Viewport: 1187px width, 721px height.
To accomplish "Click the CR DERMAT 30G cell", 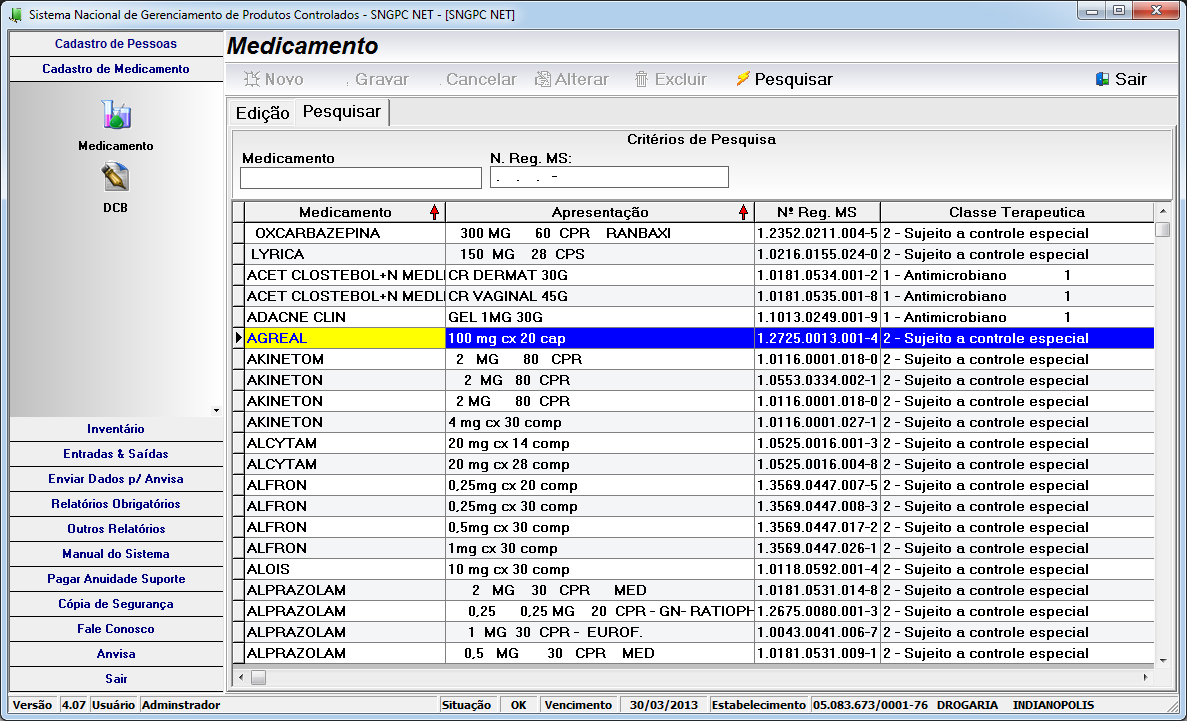I will tap(600, 276).
